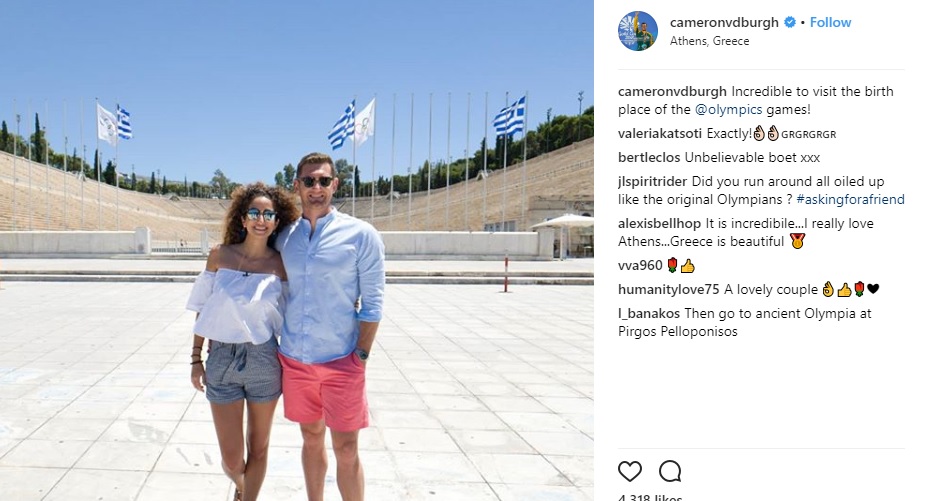View valeriakatsoti's profile
This screenshot has height=501, width=926.
click(x=660, y=134)
